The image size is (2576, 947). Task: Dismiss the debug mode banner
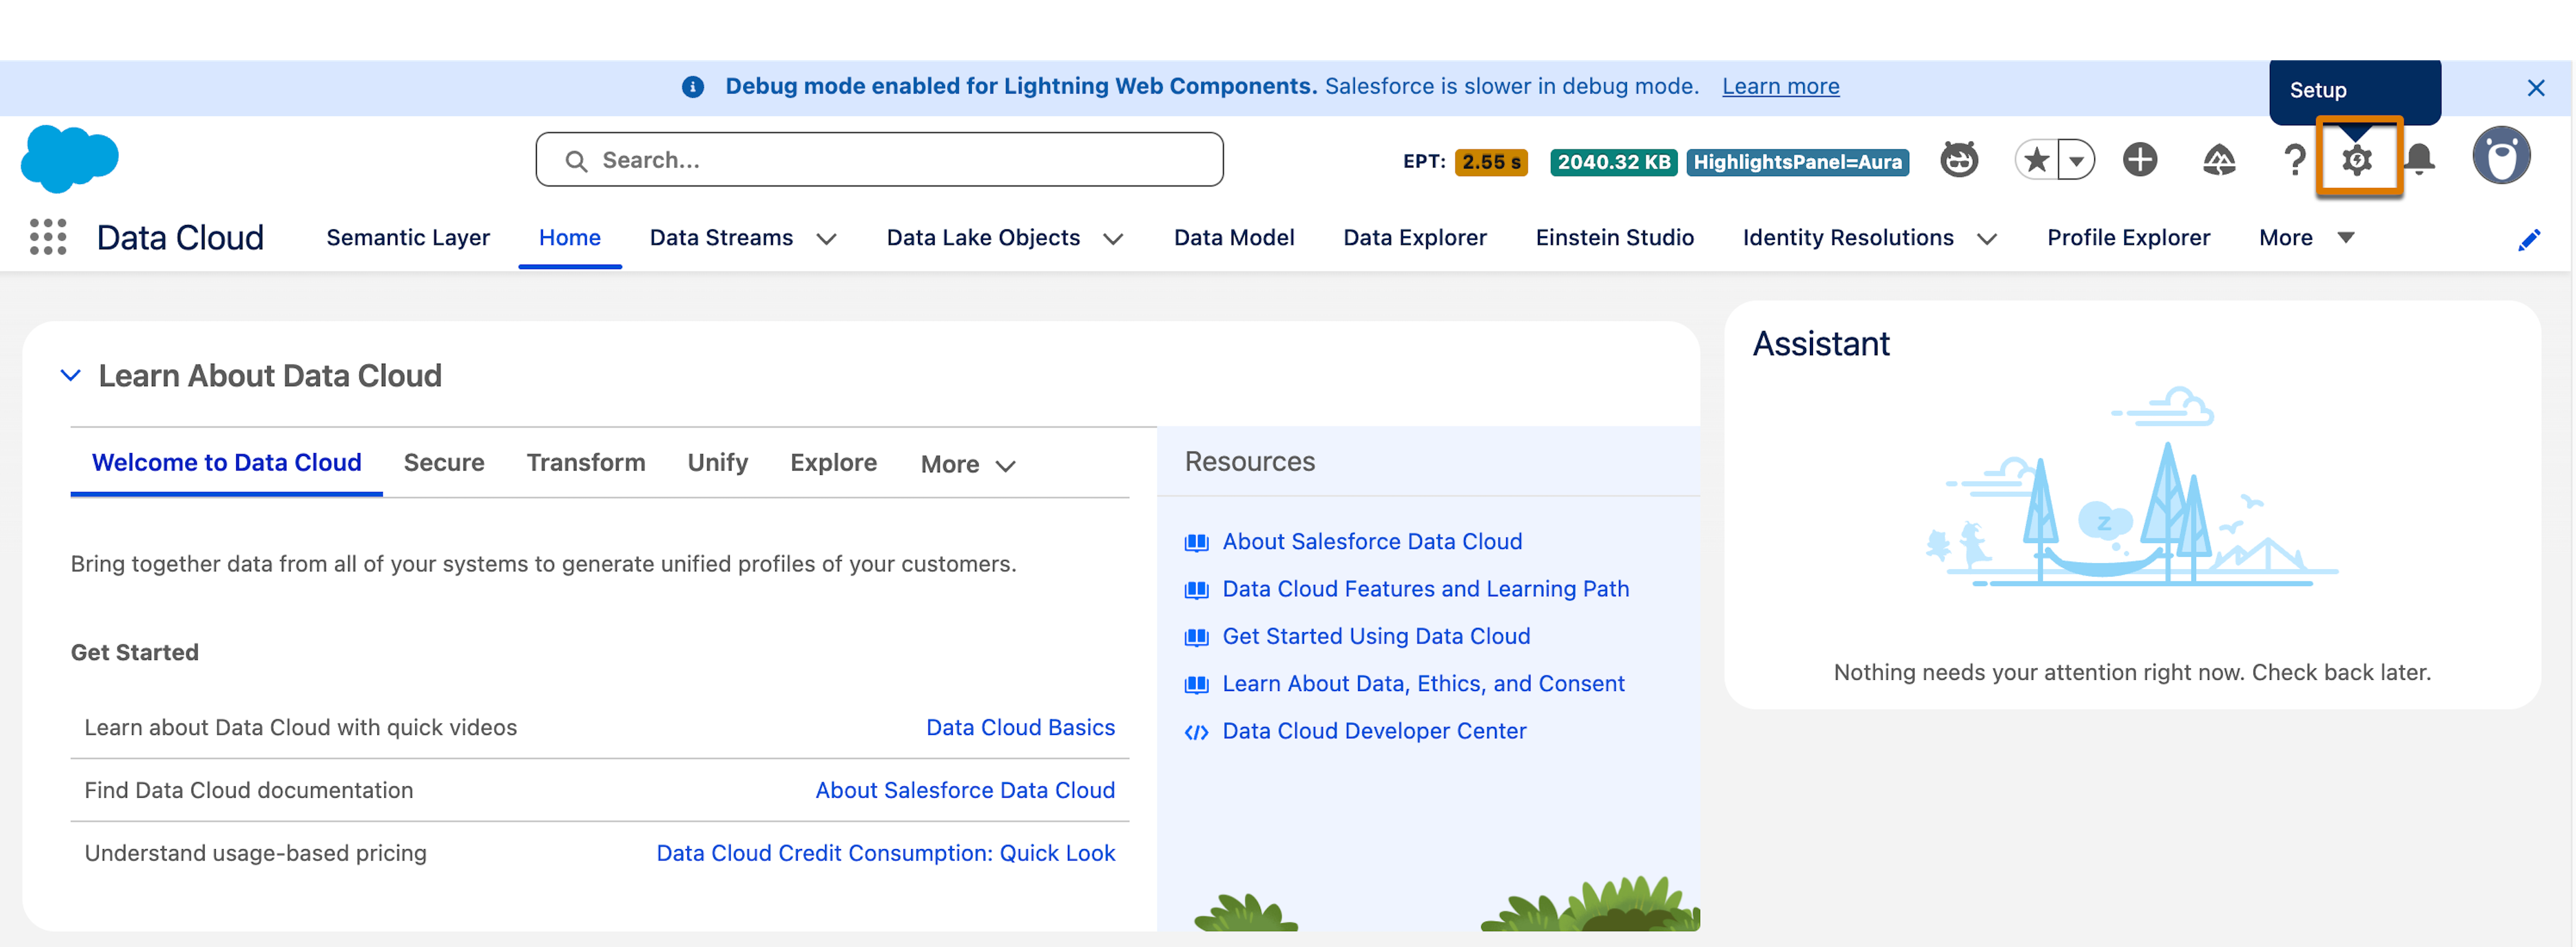pos(2535,88)
